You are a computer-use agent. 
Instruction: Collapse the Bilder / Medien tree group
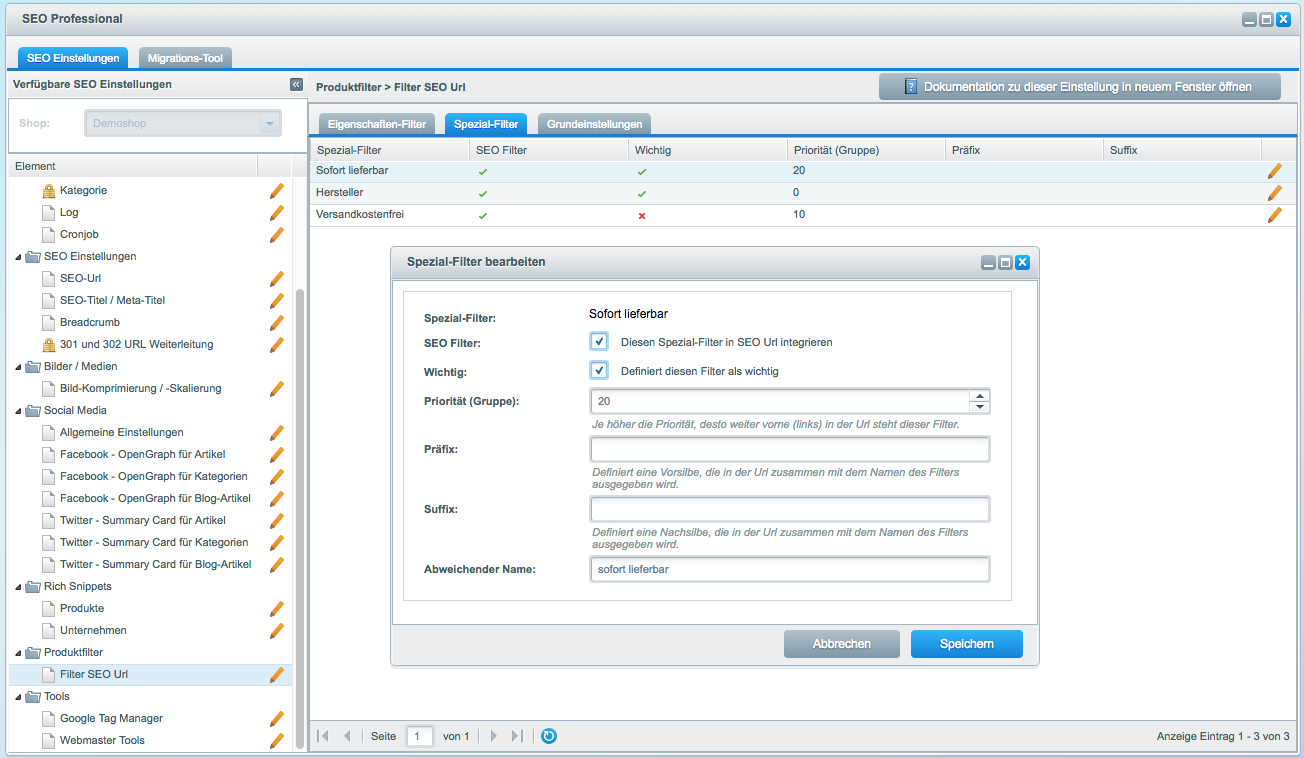19,367
